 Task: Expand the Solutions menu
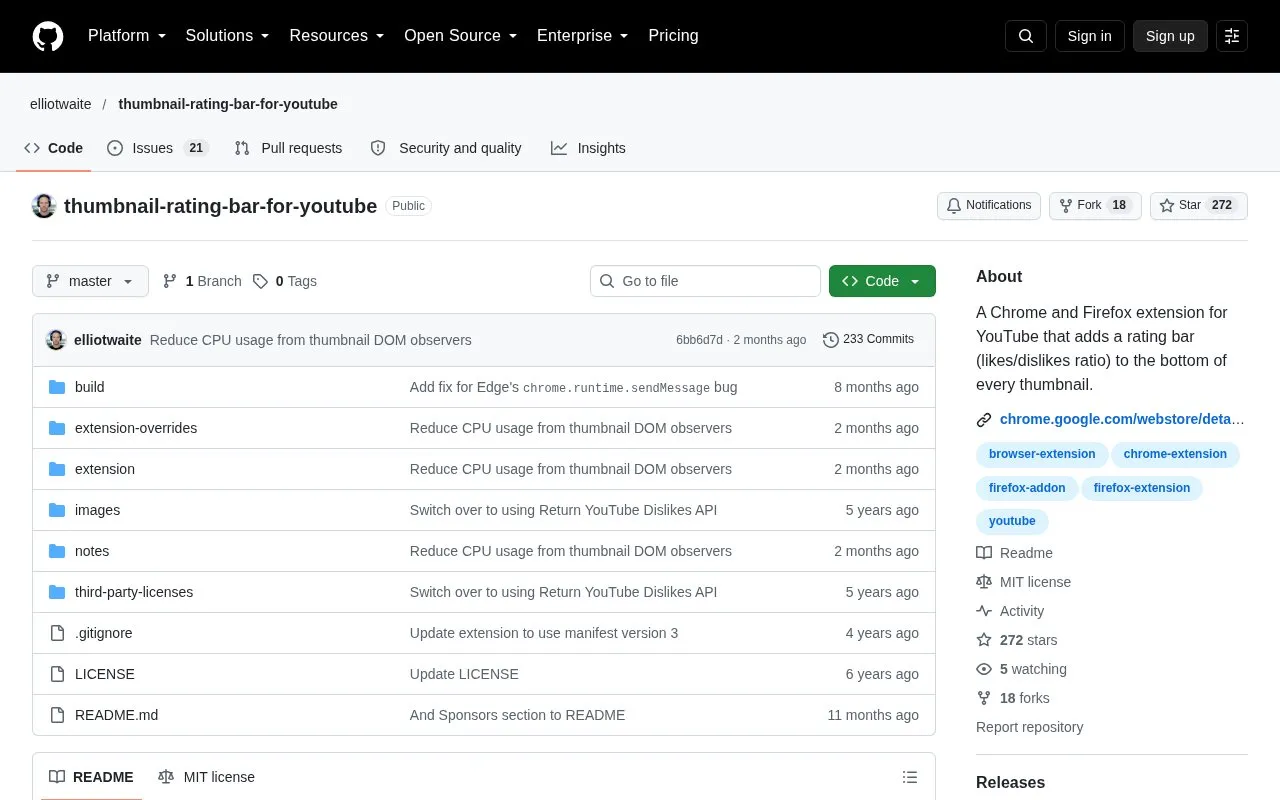point(228,36)
